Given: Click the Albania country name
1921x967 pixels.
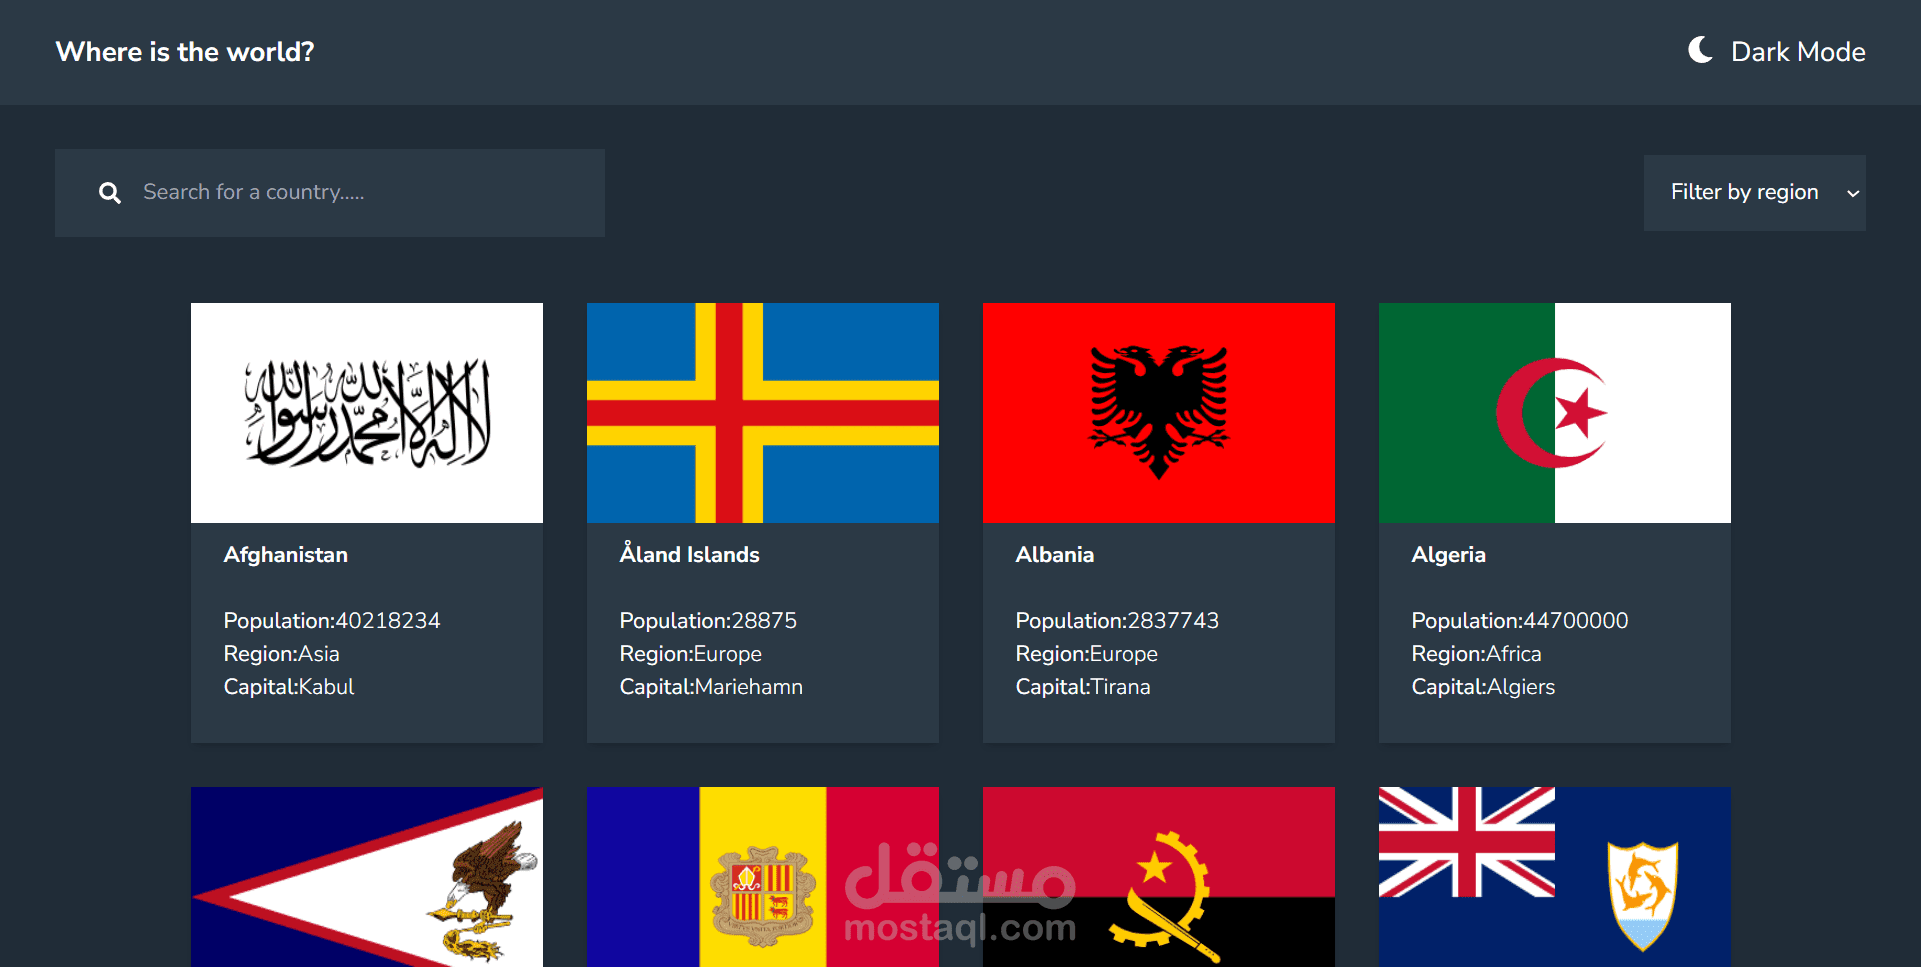Looking at the screenshot, I should pyautogui.click(x=1055, y=555).
